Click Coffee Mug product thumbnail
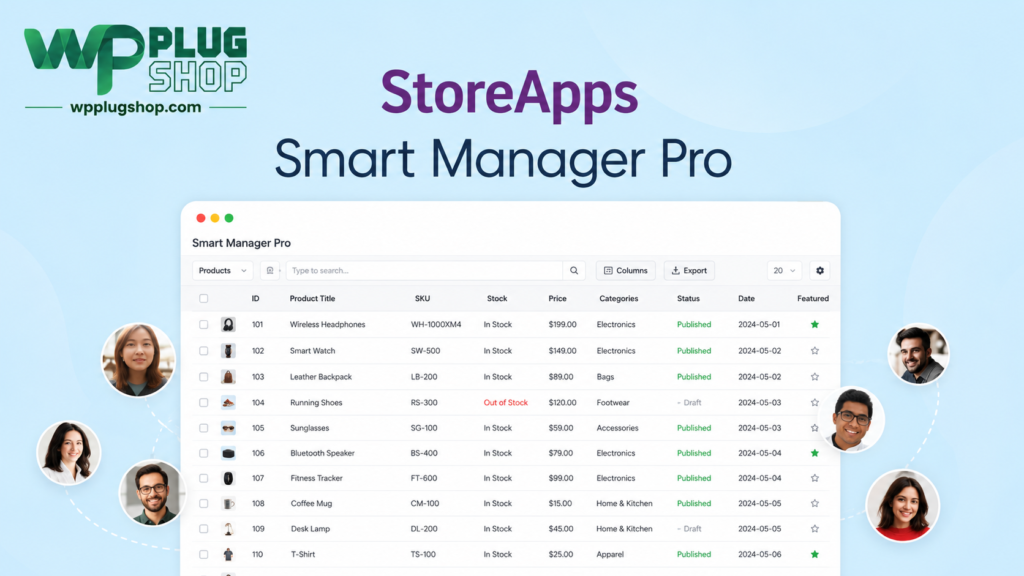 coord(228,504)
